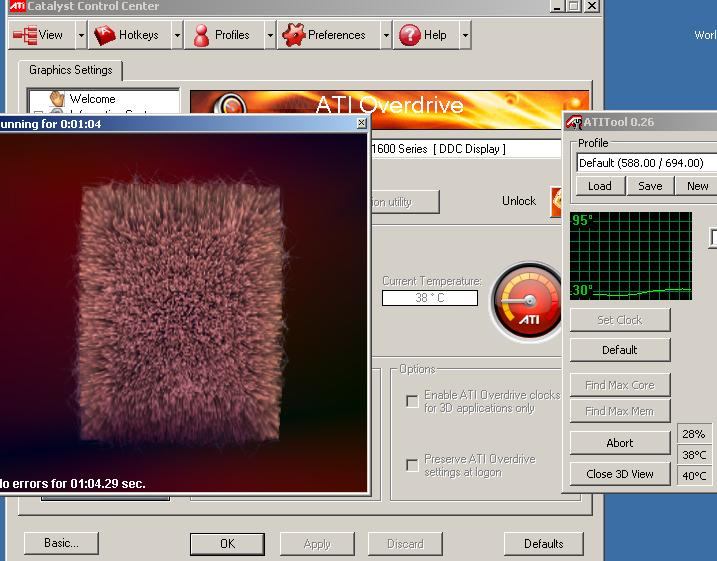Click the Profile group label in ATITool
The width and height of the screenshot is (717, 561).
pyautogui.click(x=593, y=143)
